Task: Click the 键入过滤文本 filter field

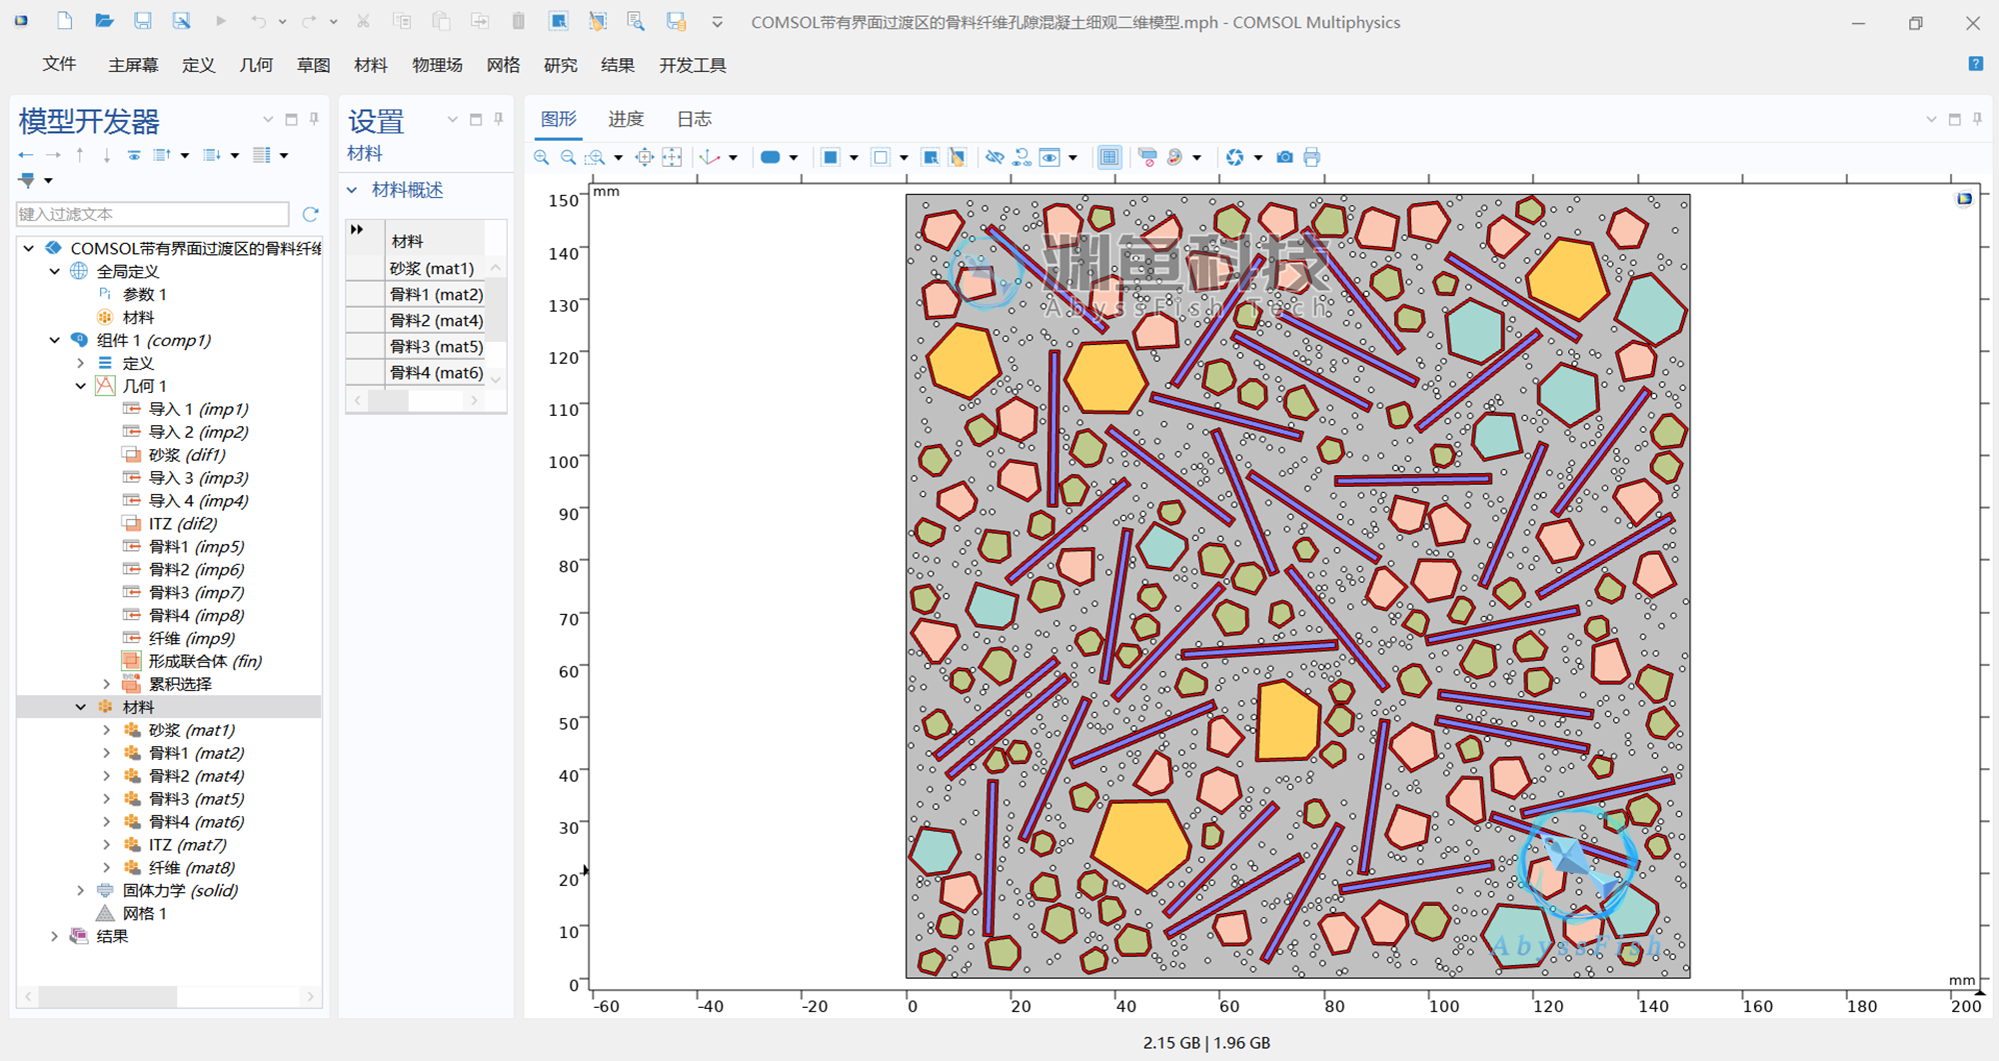Action: tap(153, 214)
